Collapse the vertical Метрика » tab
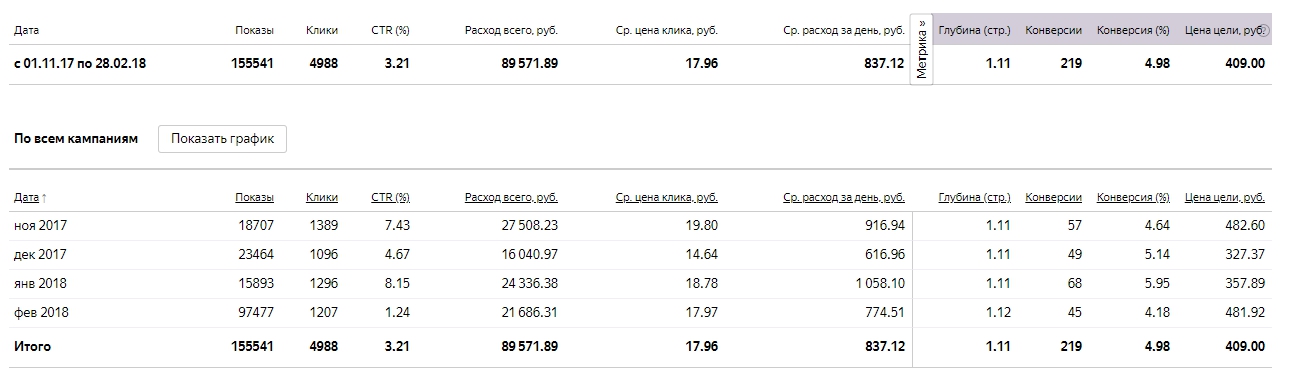Image resolution: width=1293 pixels, height=382 pixels. [x=922, y=50]
